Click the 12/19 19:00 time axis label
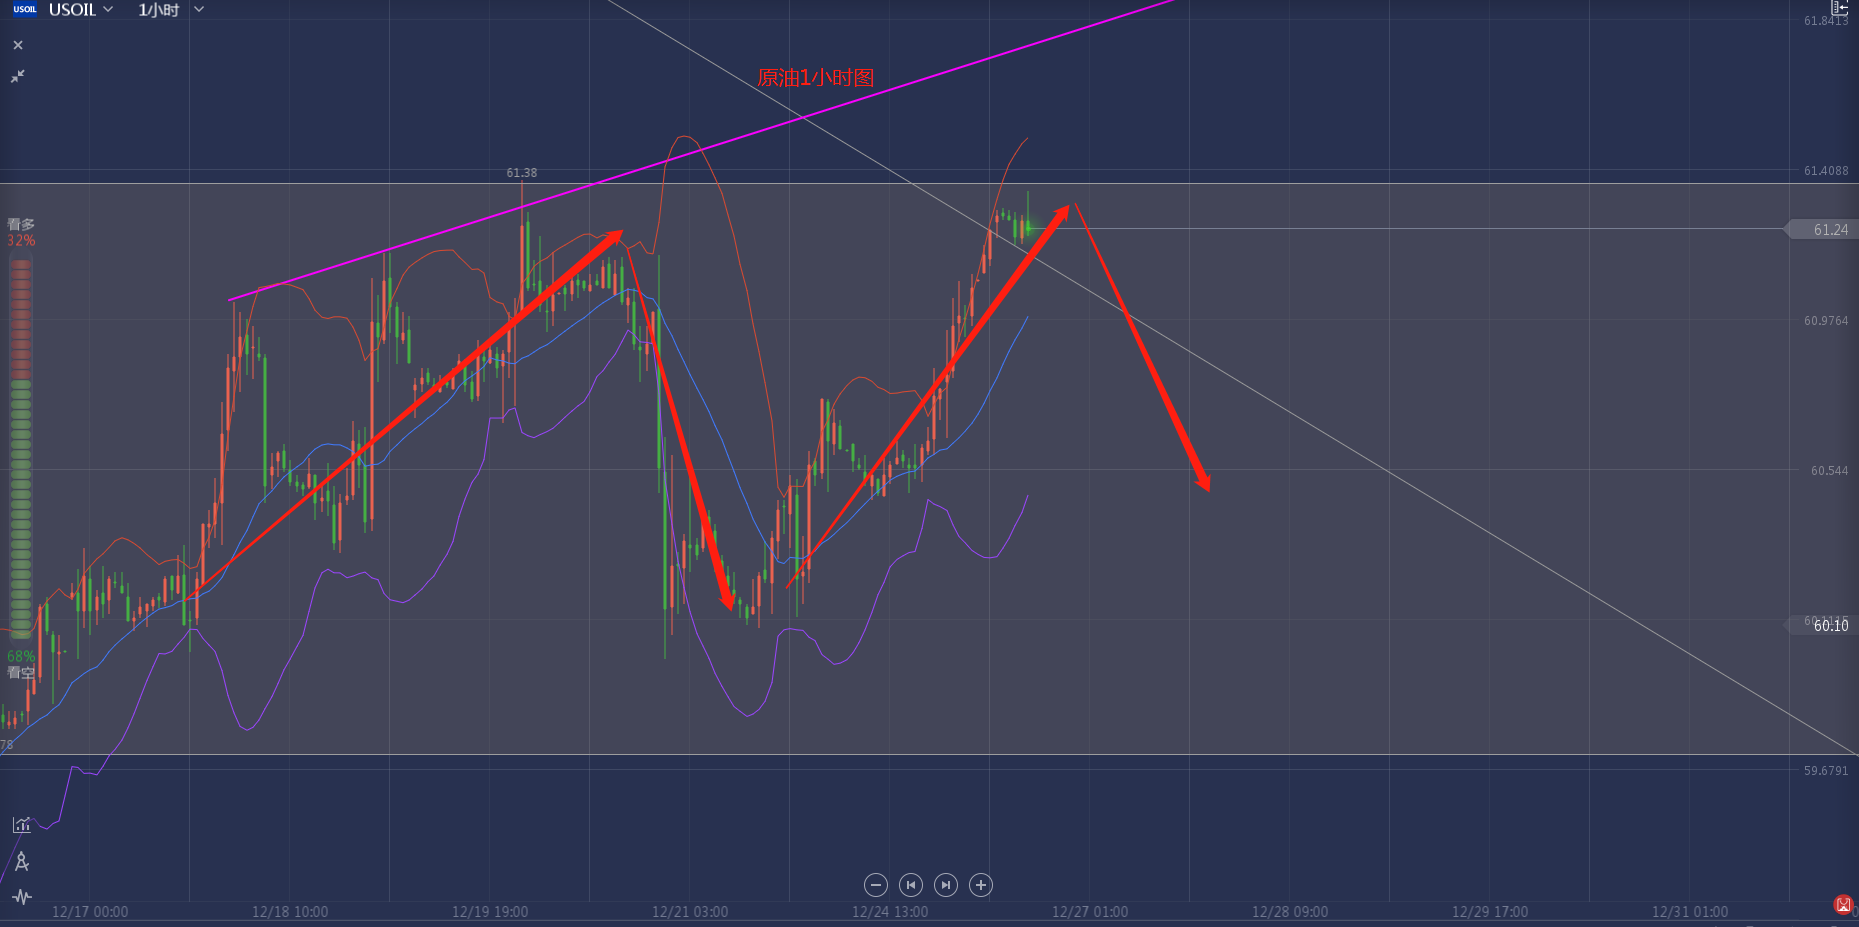Viewport: 1859px width, 927px height. (490, 912)
